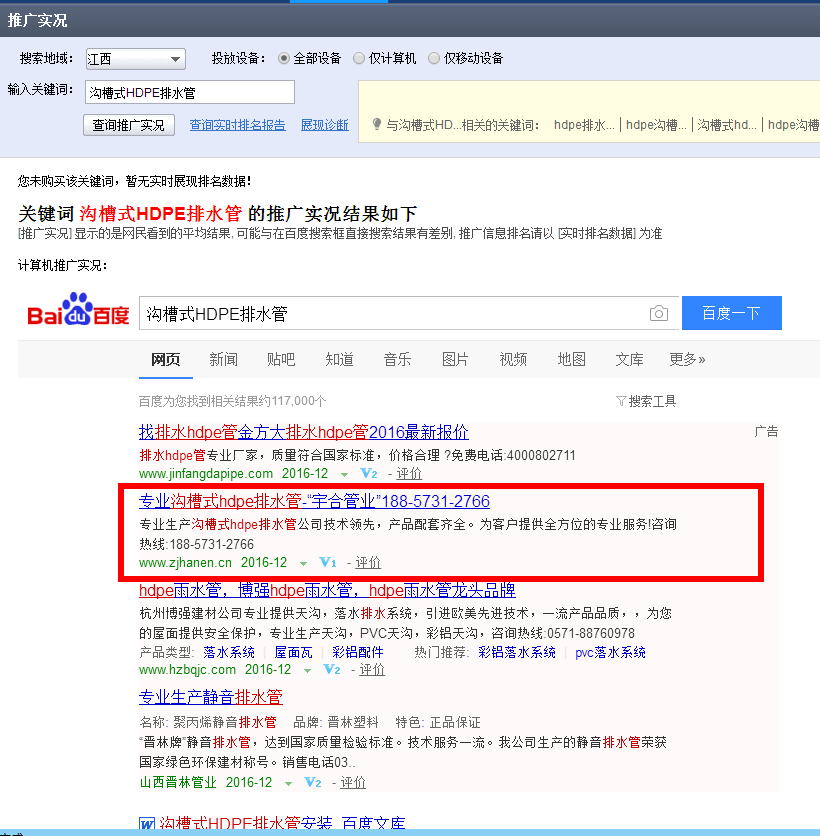
Task: Click the 广告 ad label
Action: coord(766,431)
